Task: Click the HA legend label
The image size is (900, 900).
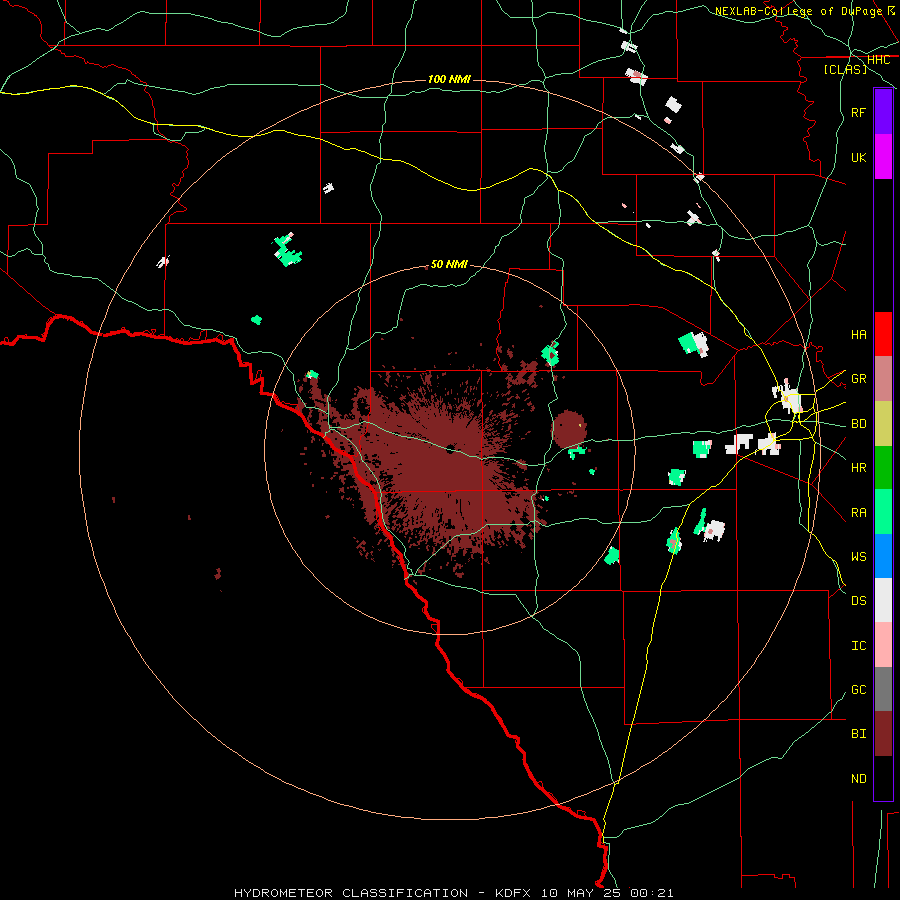Action: tap(858, 334)
